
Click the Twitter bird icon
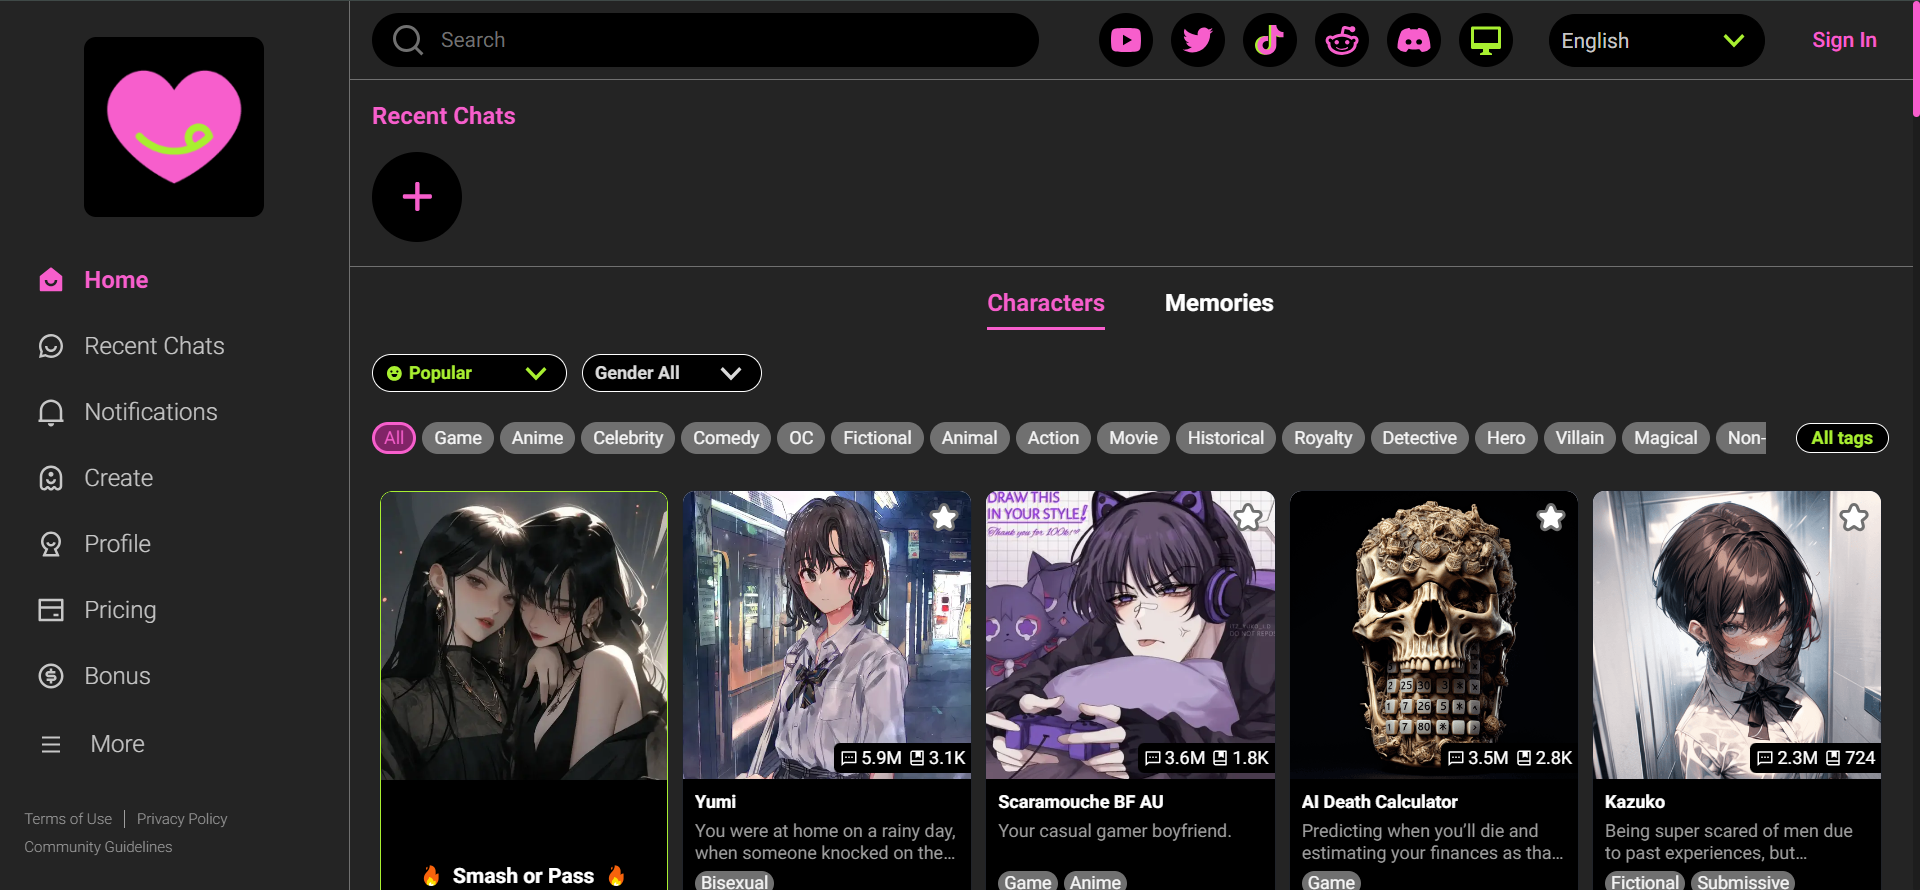(x=1197, y=40)
